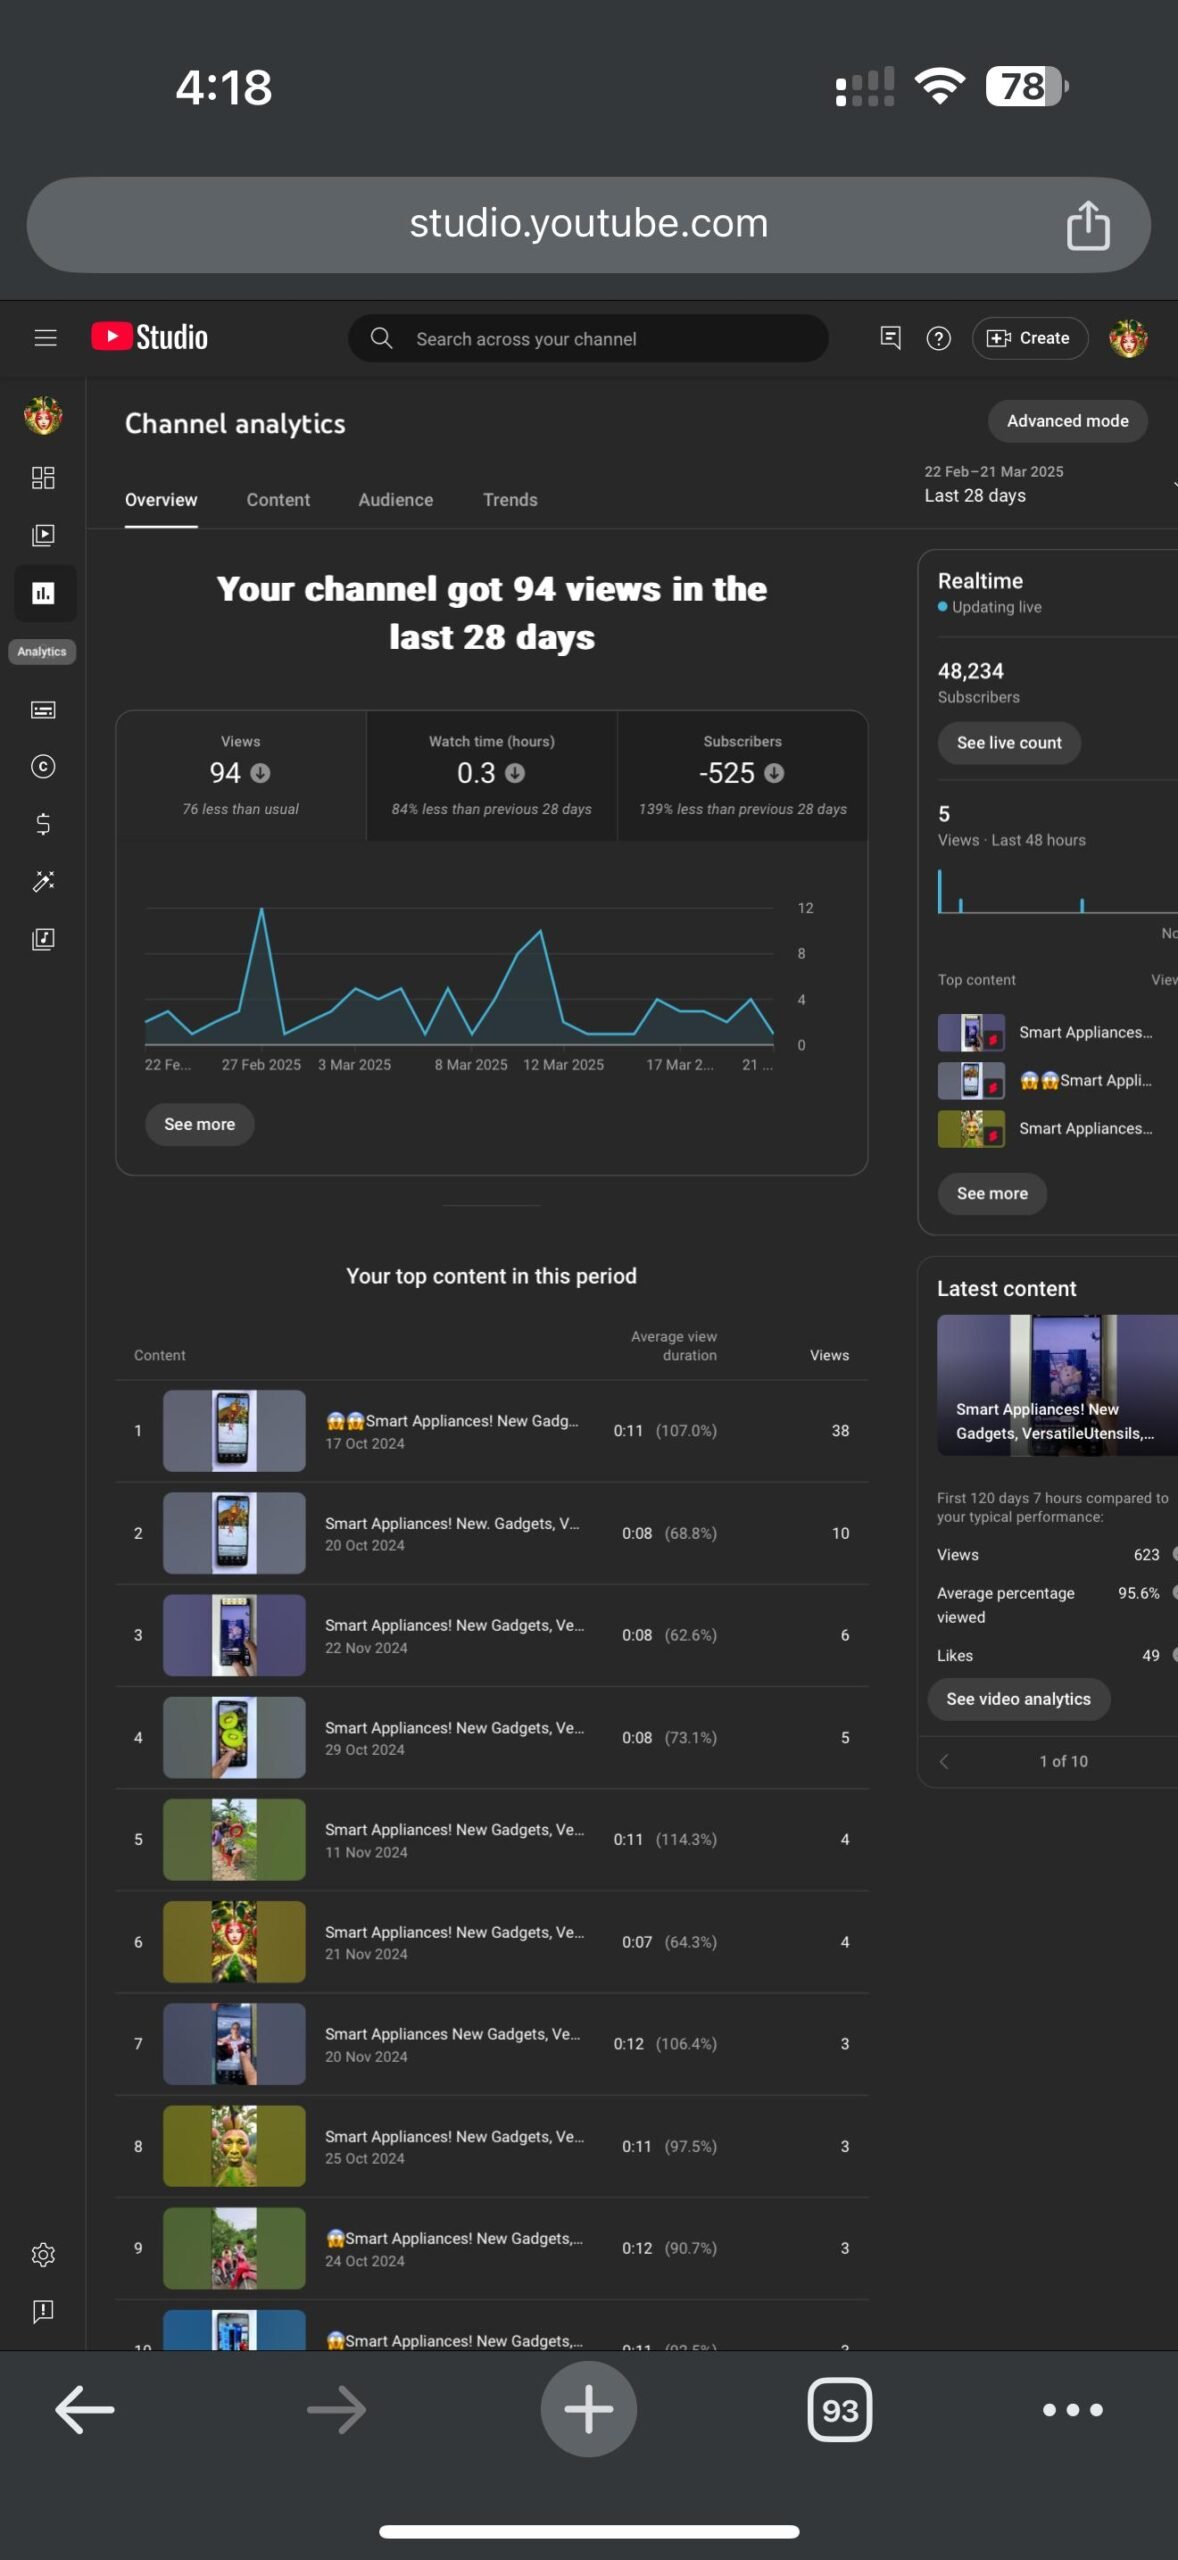Go to previous latest content card

pyautogui.click(x=944, y=1761)
